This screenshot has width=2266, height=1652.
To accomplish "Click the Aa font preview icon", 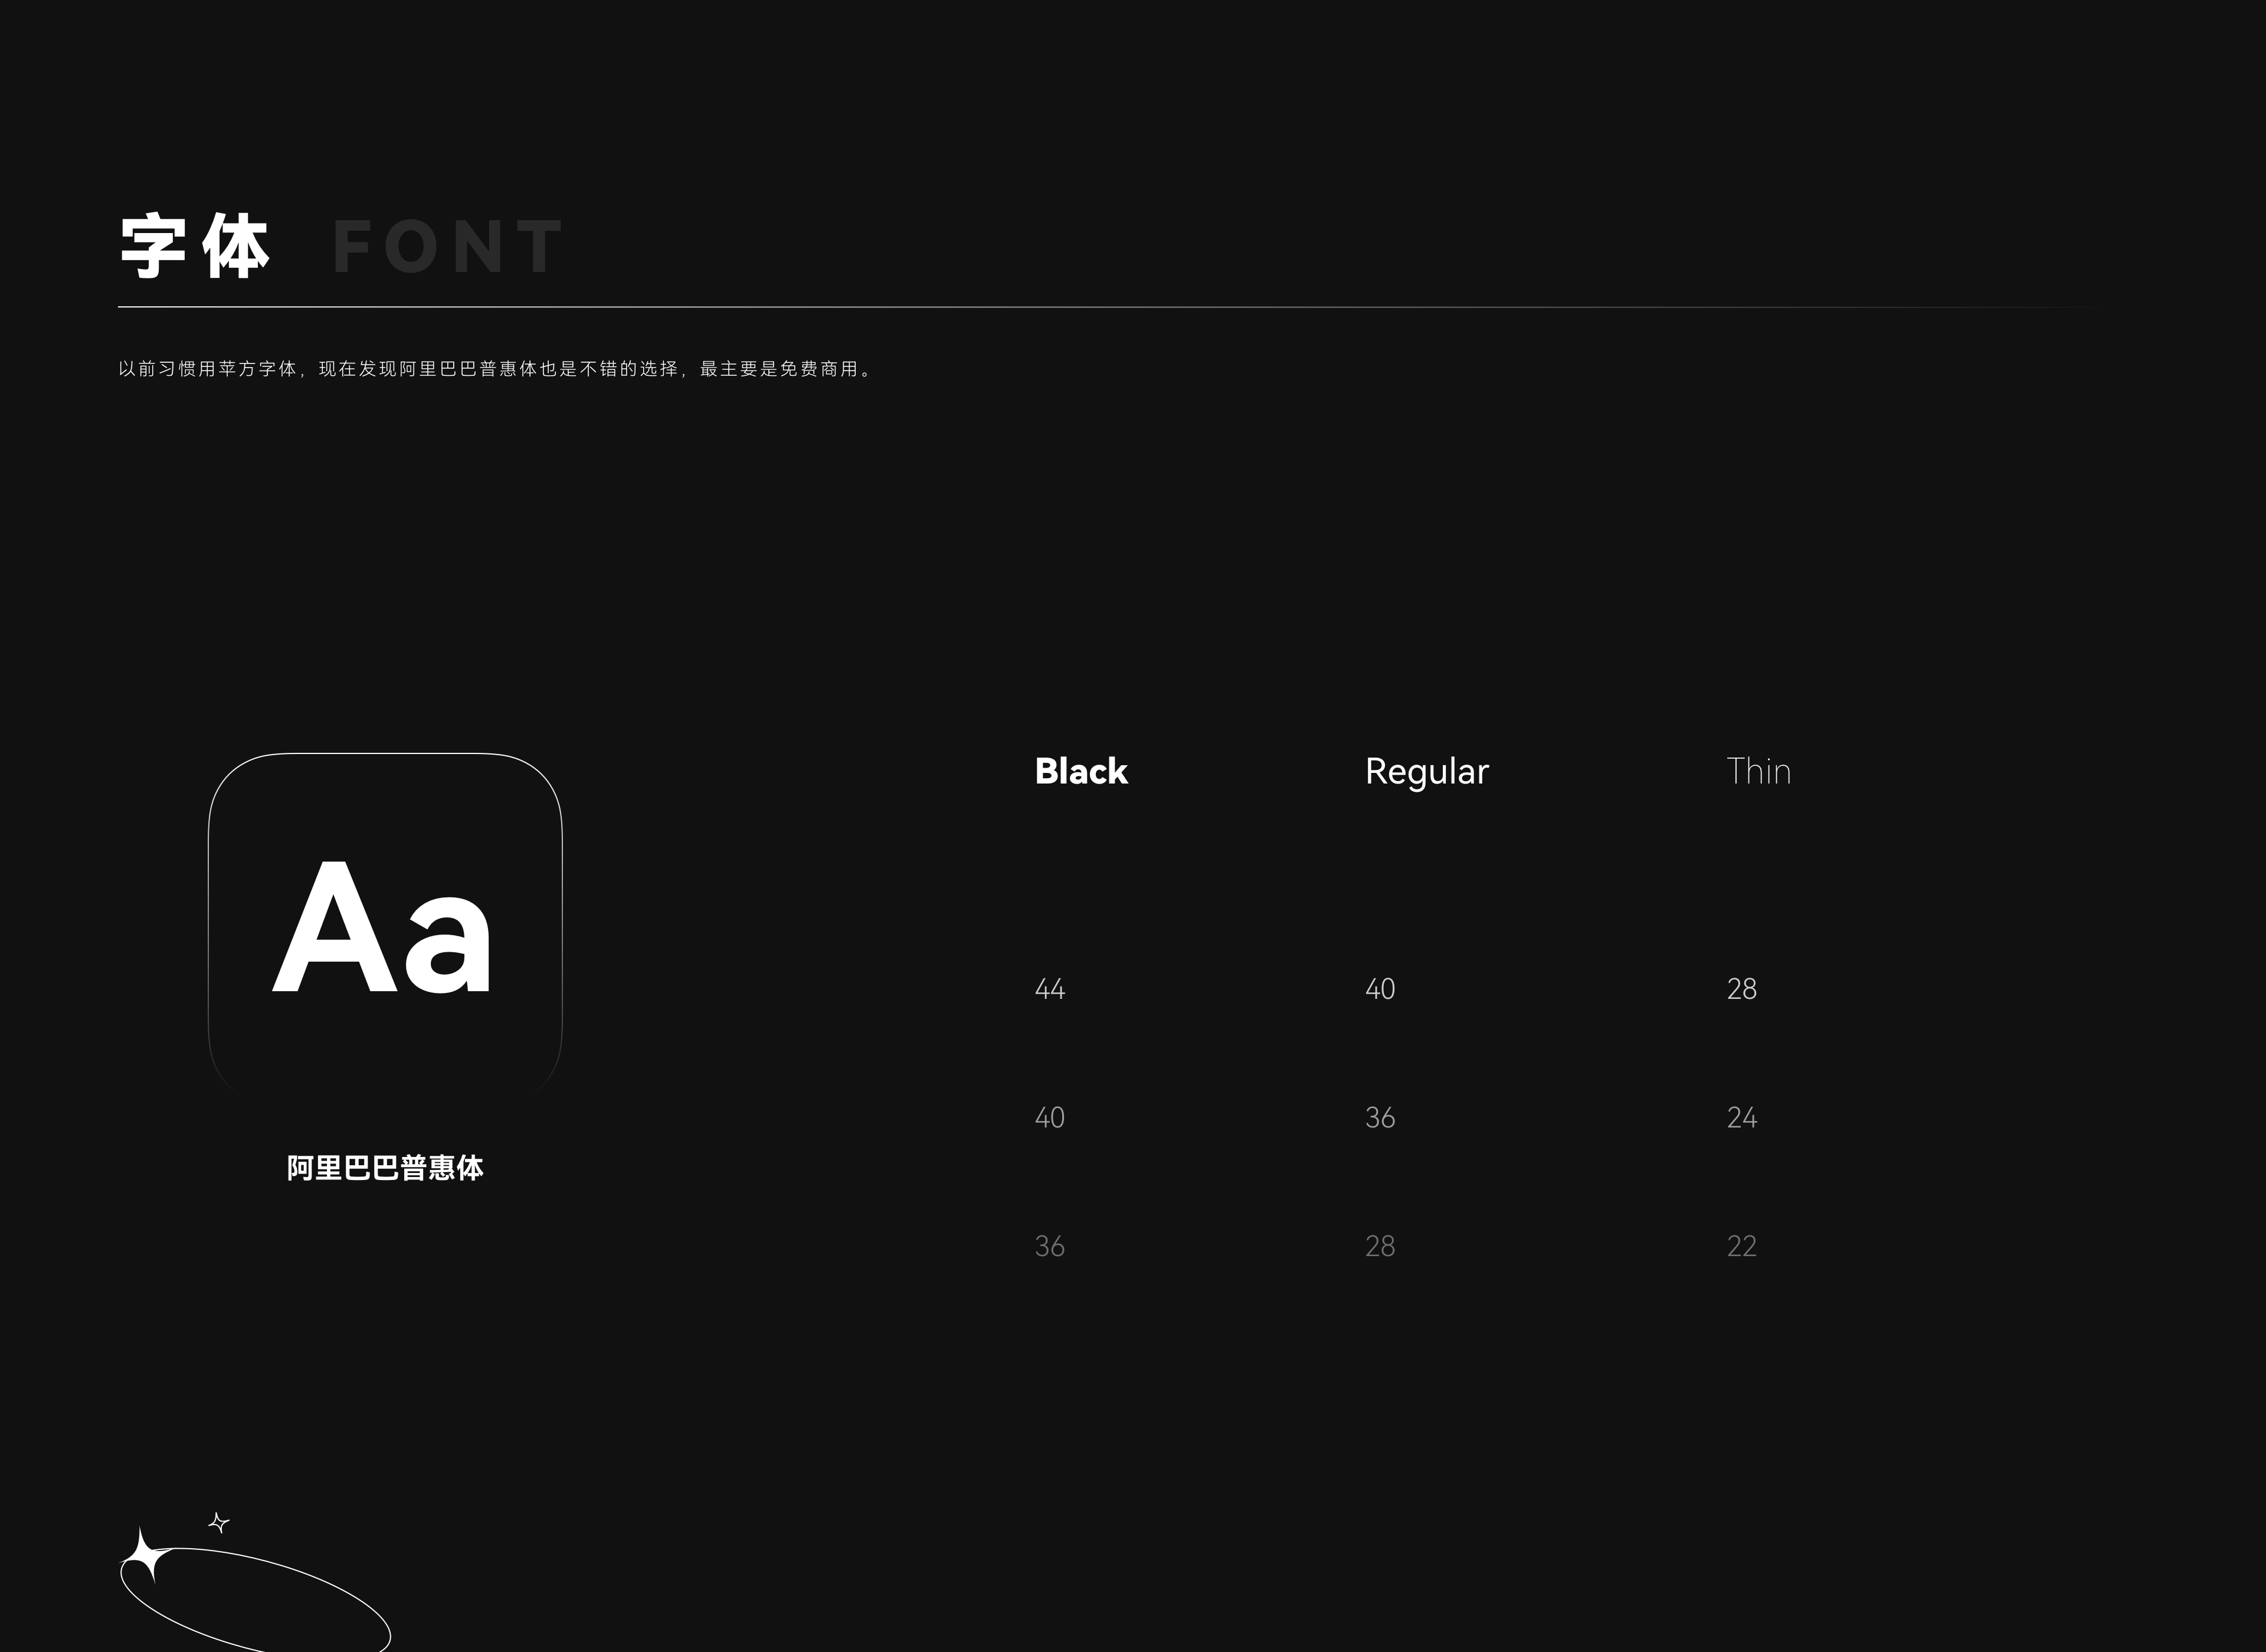I will pyautogui.click(x=384, y=927).
